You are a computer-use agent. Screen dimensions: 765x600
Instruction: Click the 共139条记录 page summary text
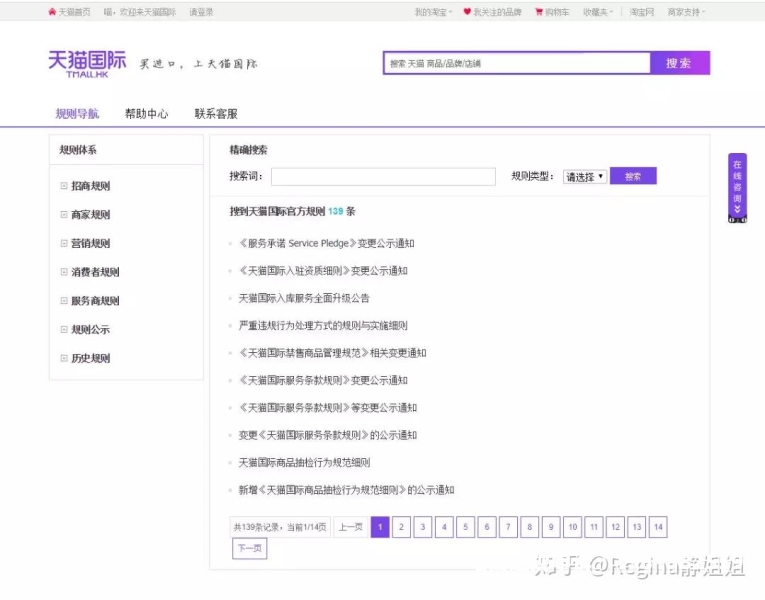point(280,527)
